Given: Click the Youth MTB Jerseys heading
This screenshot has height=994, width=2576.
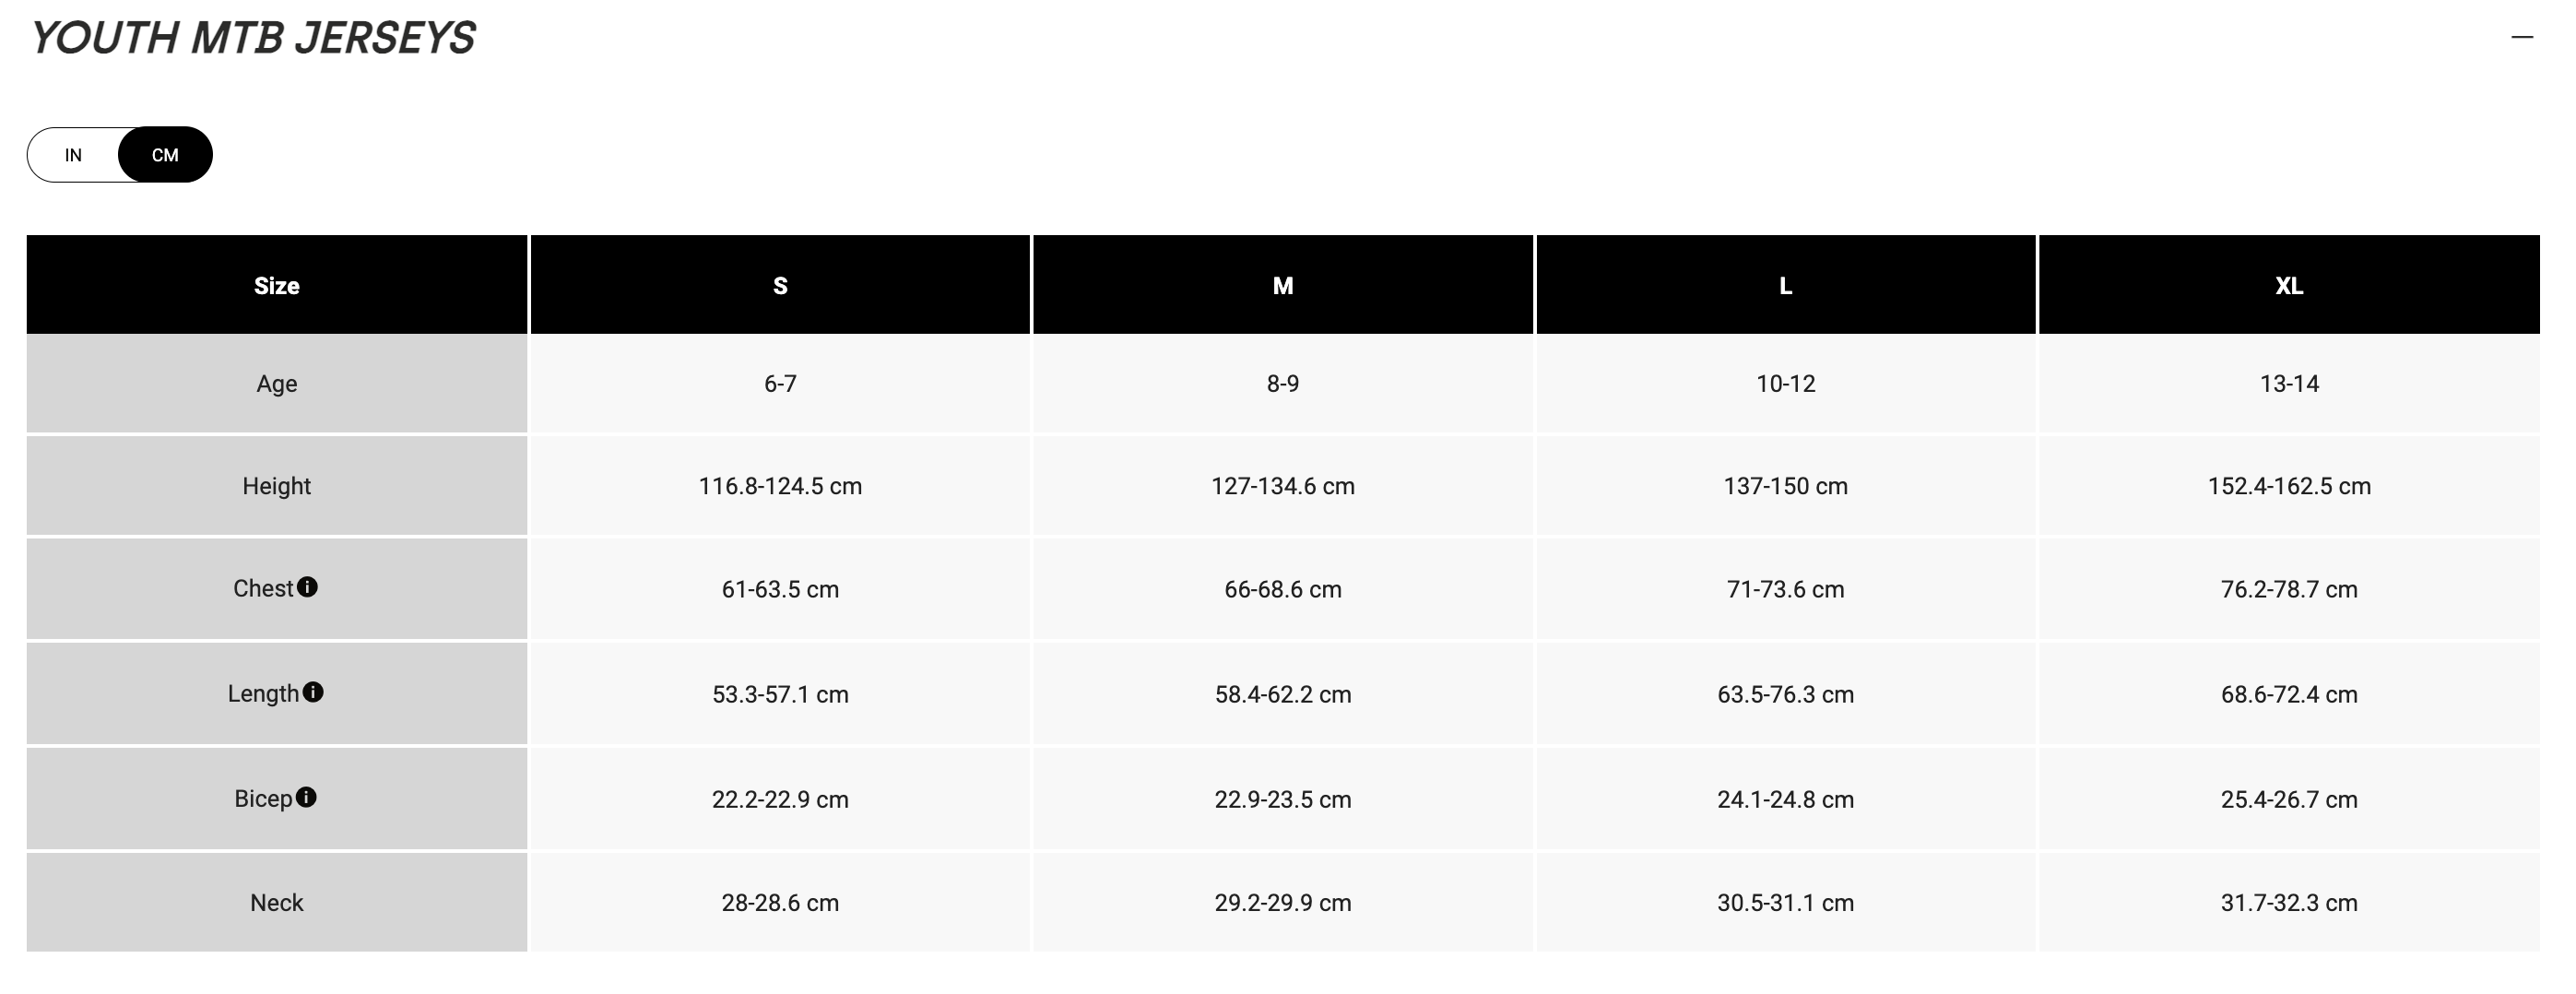Looking at the screenshot, I should tap(253, 38).
